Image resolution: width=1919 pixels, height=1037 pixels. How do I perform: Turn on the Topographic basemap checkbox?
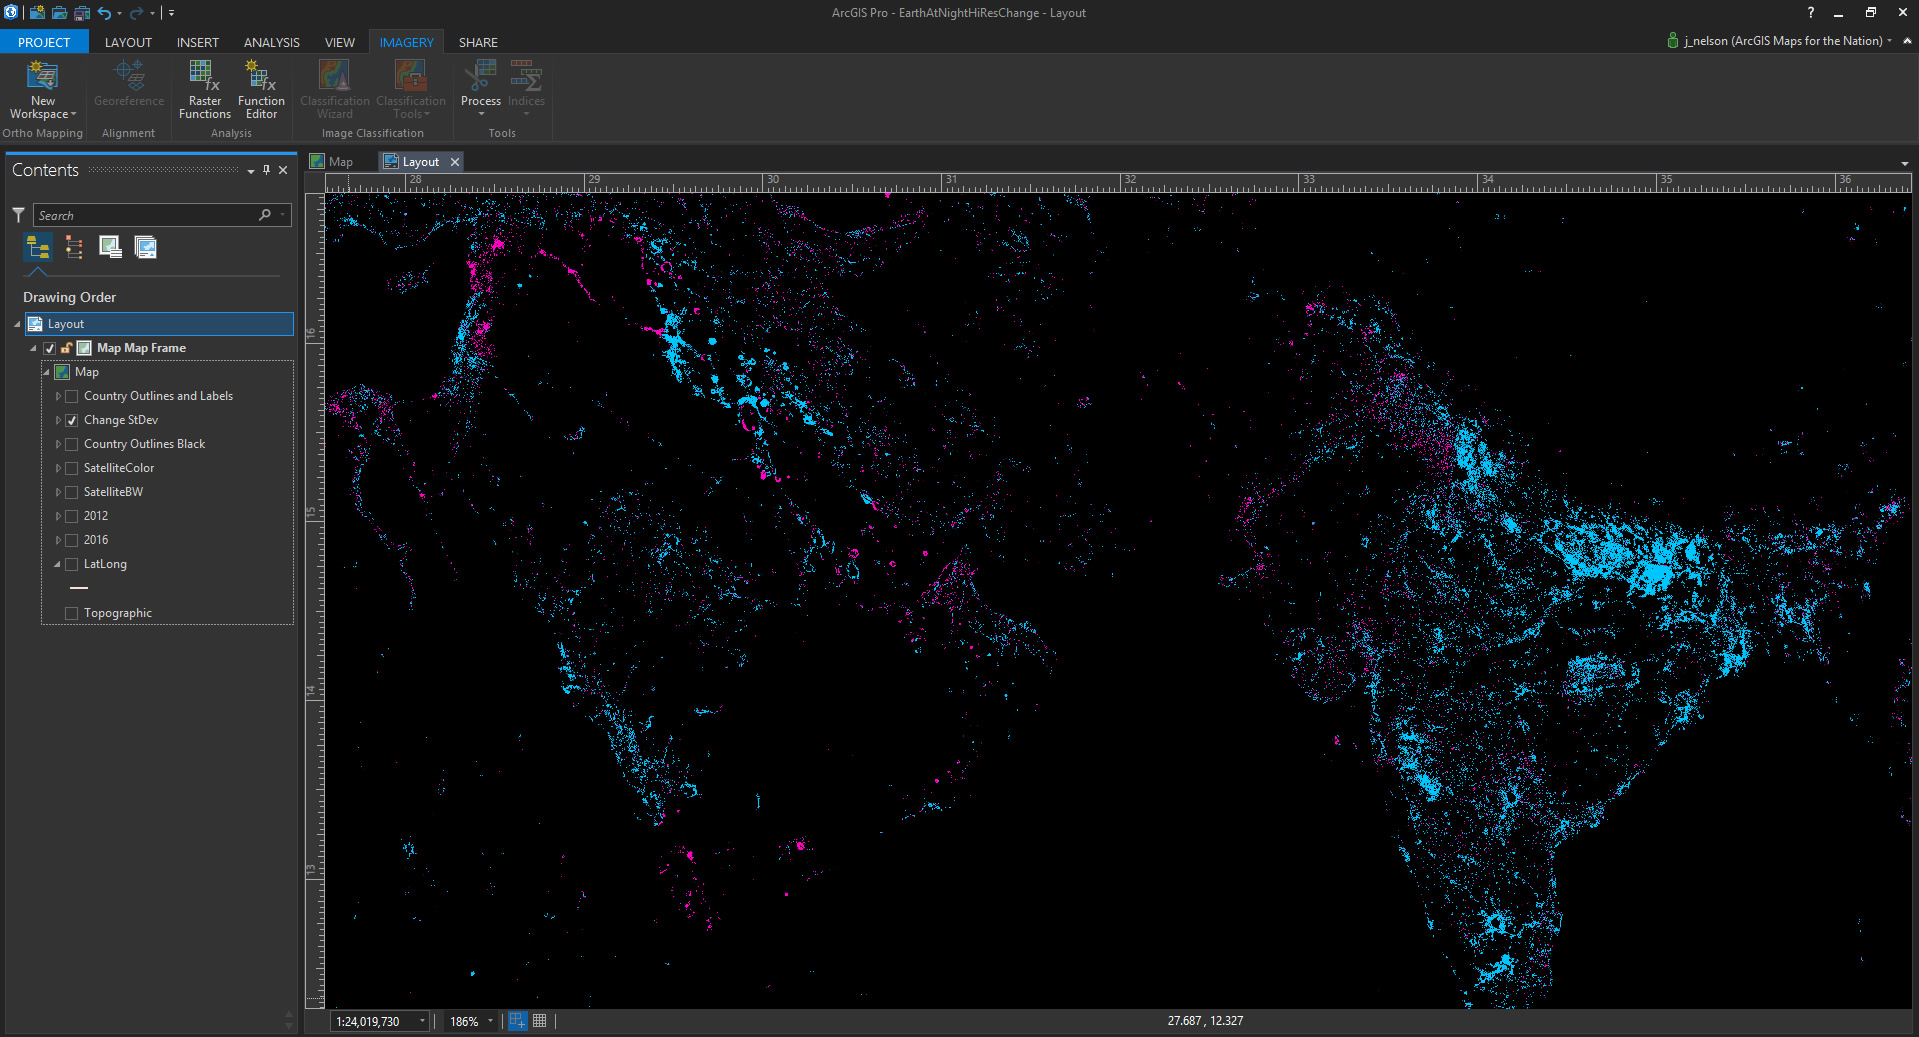pos(72,613)
